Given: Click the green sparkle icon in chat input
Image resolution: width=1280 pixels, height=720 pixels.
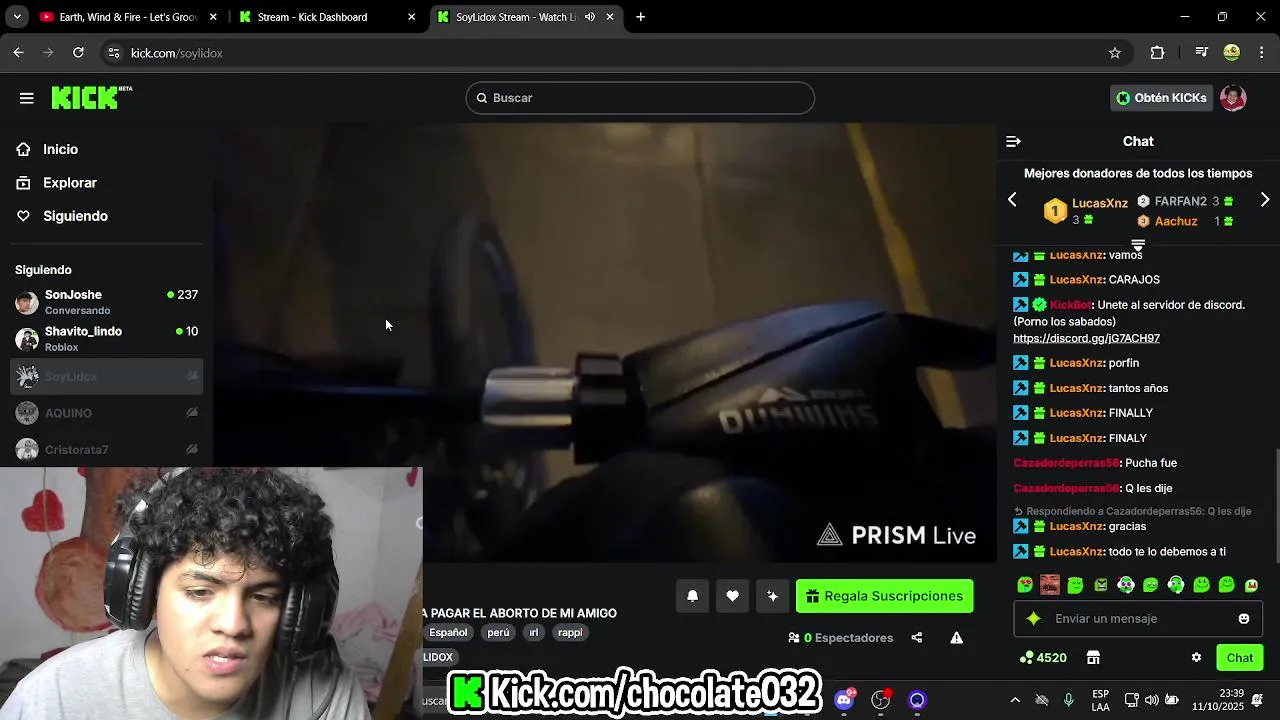Looking at the screenshot, I should point(1034,619).
